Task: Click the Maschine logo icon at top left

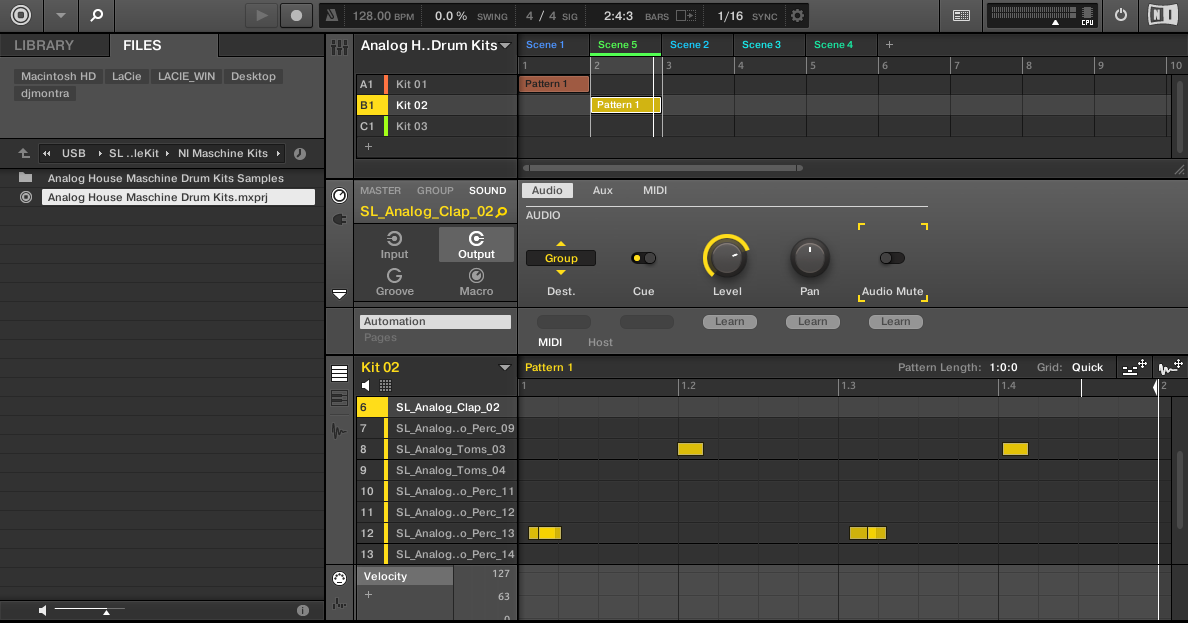Action: point(20,15)
